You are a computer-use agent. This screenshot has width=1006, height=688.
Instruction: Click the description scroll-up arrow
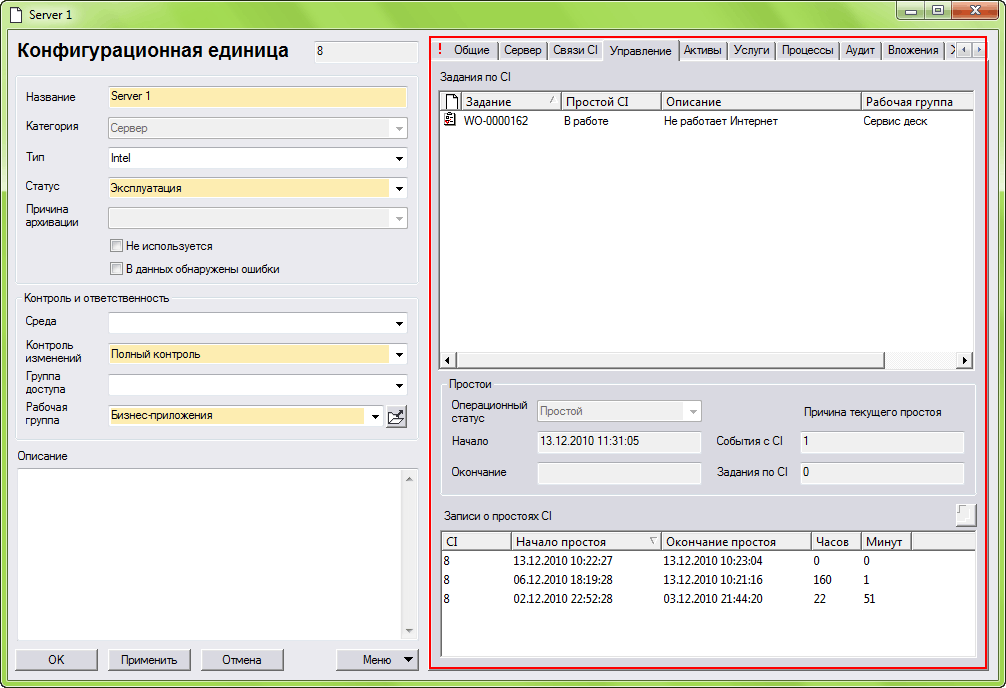[x=409, y=478]
